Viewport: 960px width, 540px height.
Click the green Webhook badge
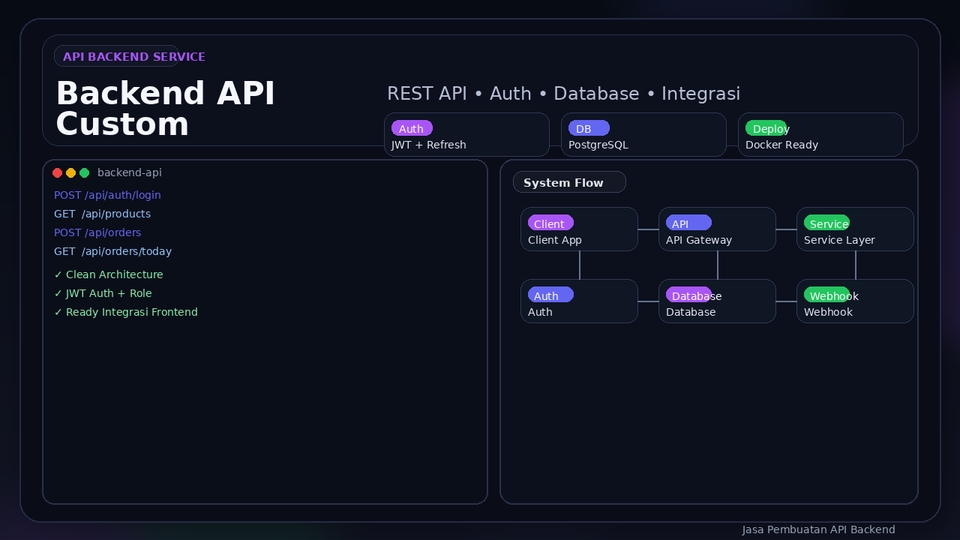(826, 295)
